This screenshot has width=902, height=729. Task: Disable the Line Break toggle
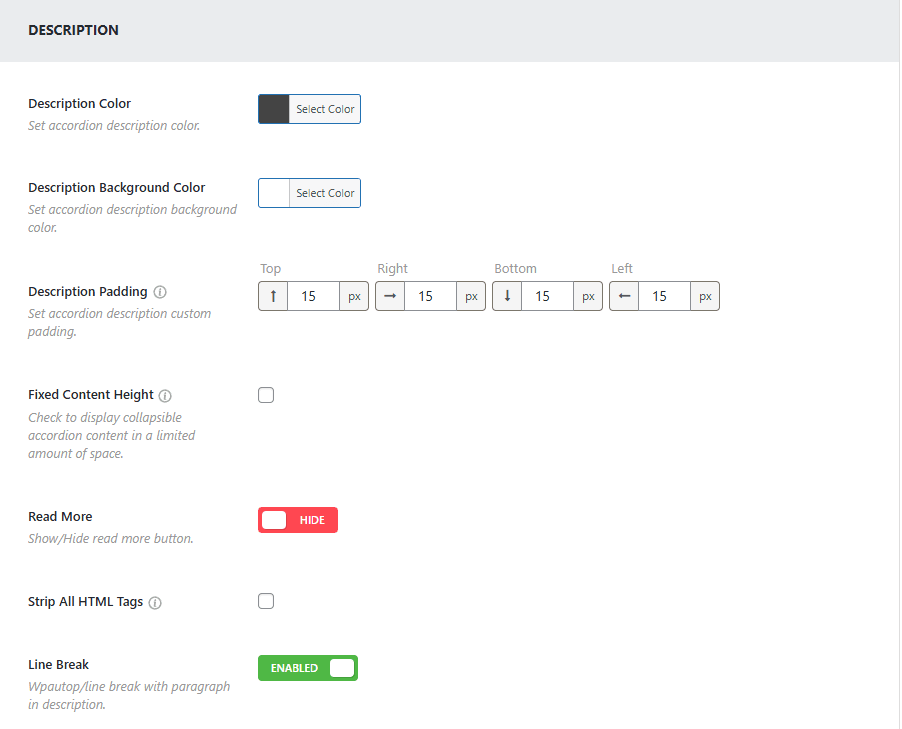[308, 668]
